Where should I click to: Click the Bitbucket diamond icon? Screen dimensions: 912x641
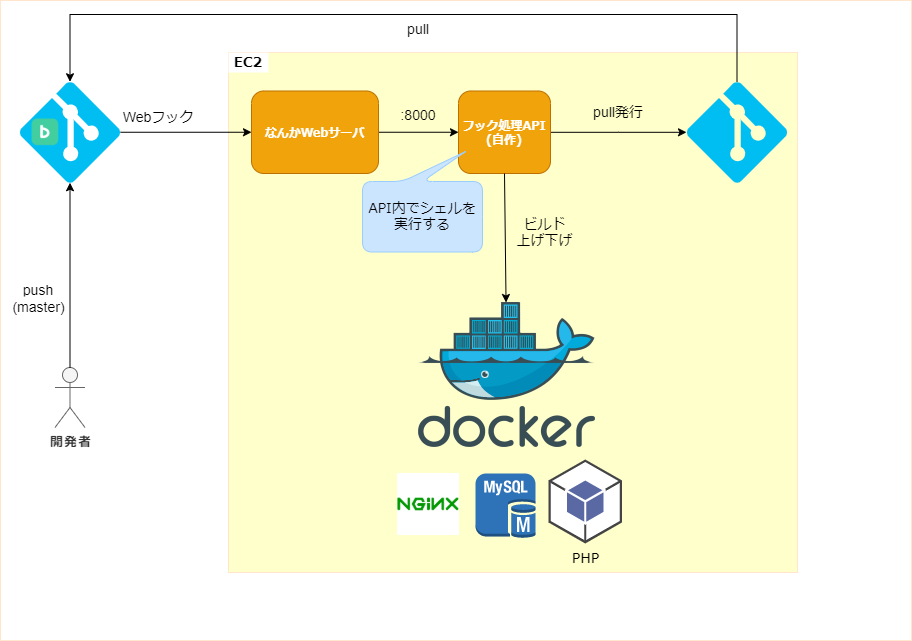pyautogui.click(x=68, y=132)
